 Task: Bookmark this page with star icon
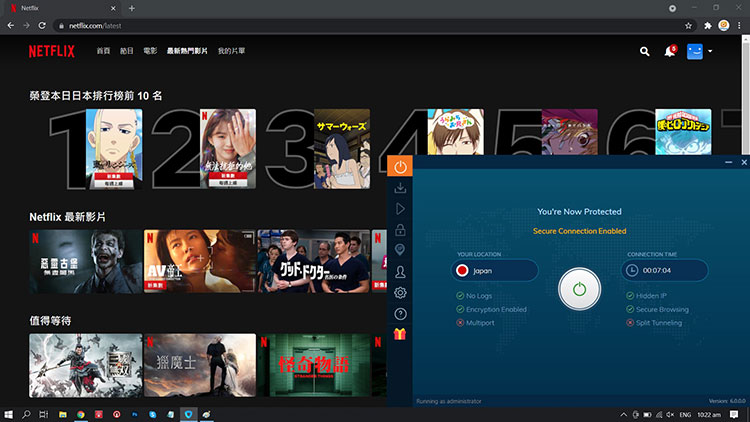688,25
